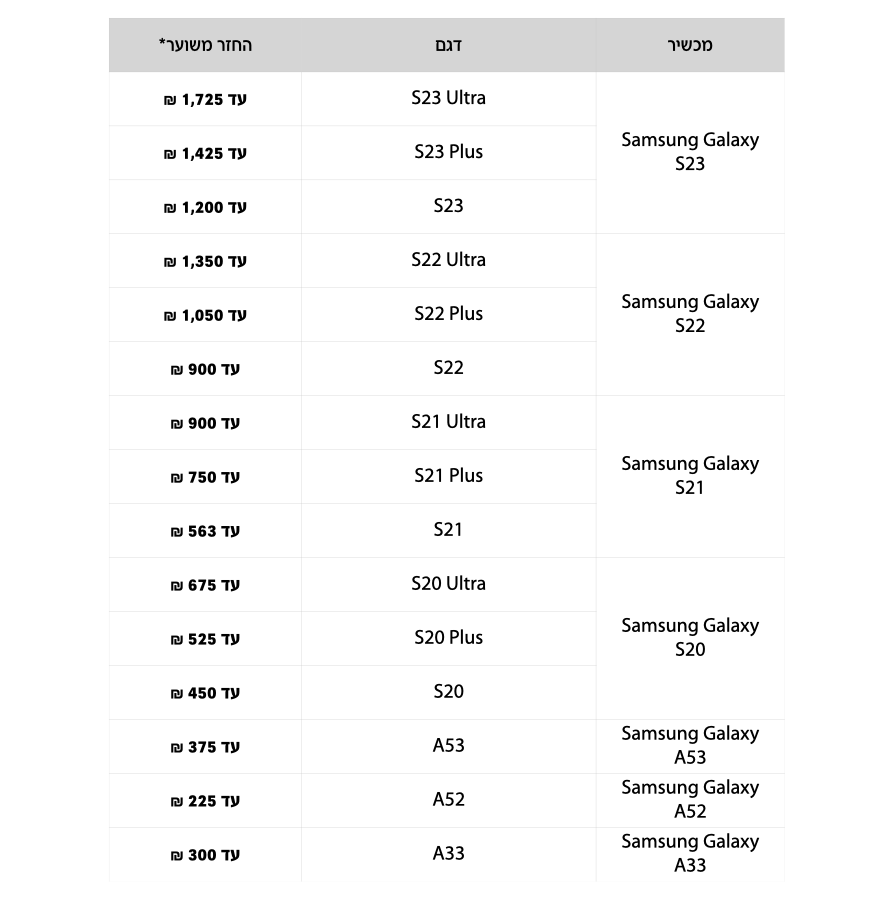The height and width of the screenshot is (900, 893).
Task: Select the S23 Plus model cell
Action: click(x=448, y=152)
